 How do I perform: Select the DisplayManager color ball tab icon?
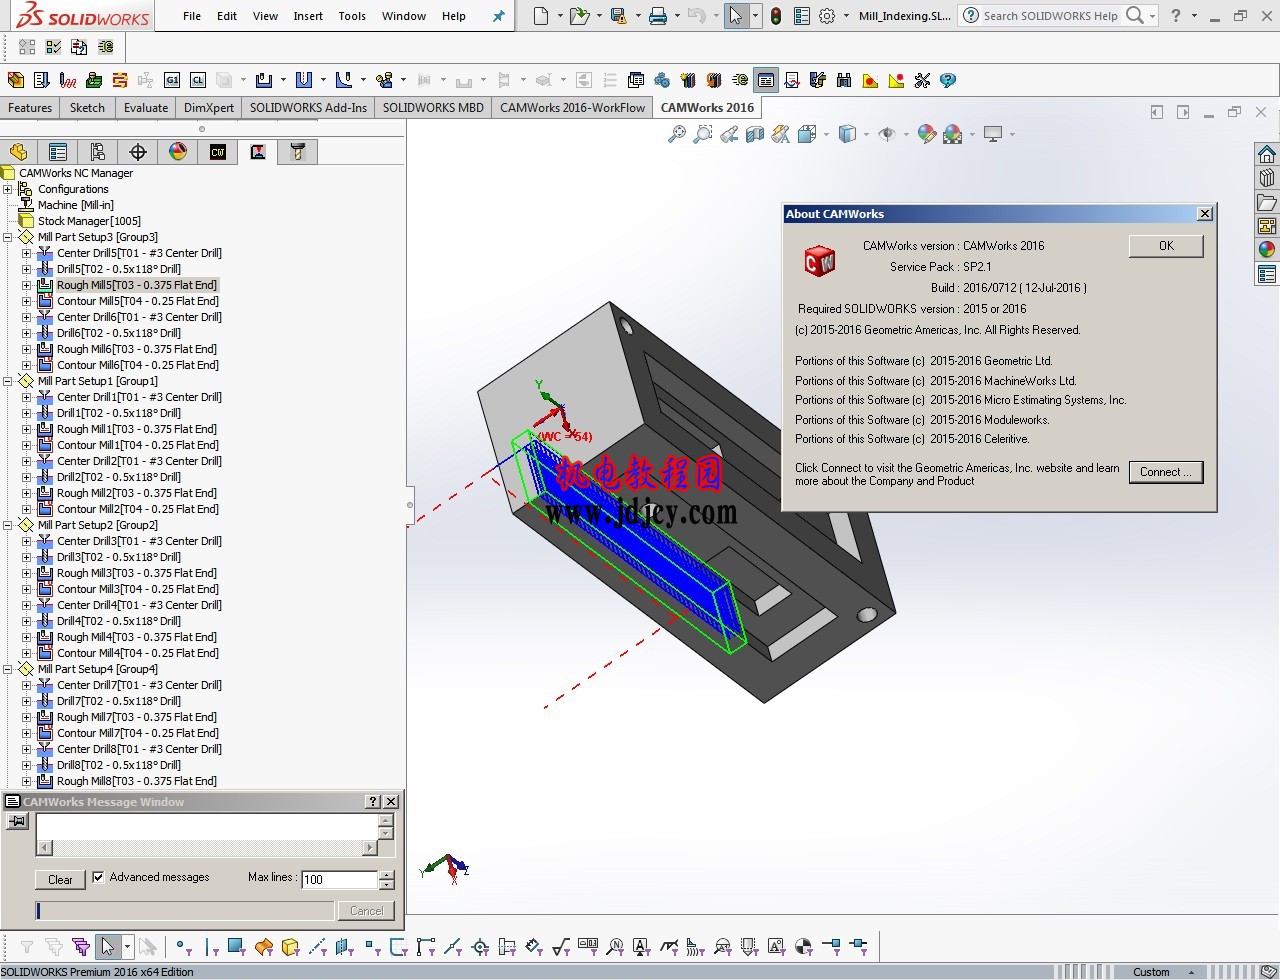click(178, 152)
